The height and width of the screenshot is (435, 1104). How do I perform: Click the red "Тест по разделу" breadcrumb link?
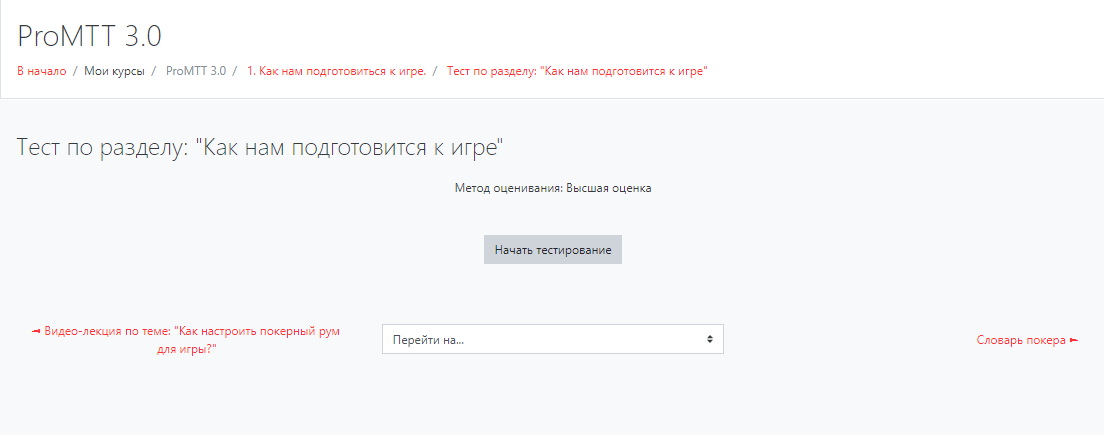click(x=577, y=71)
